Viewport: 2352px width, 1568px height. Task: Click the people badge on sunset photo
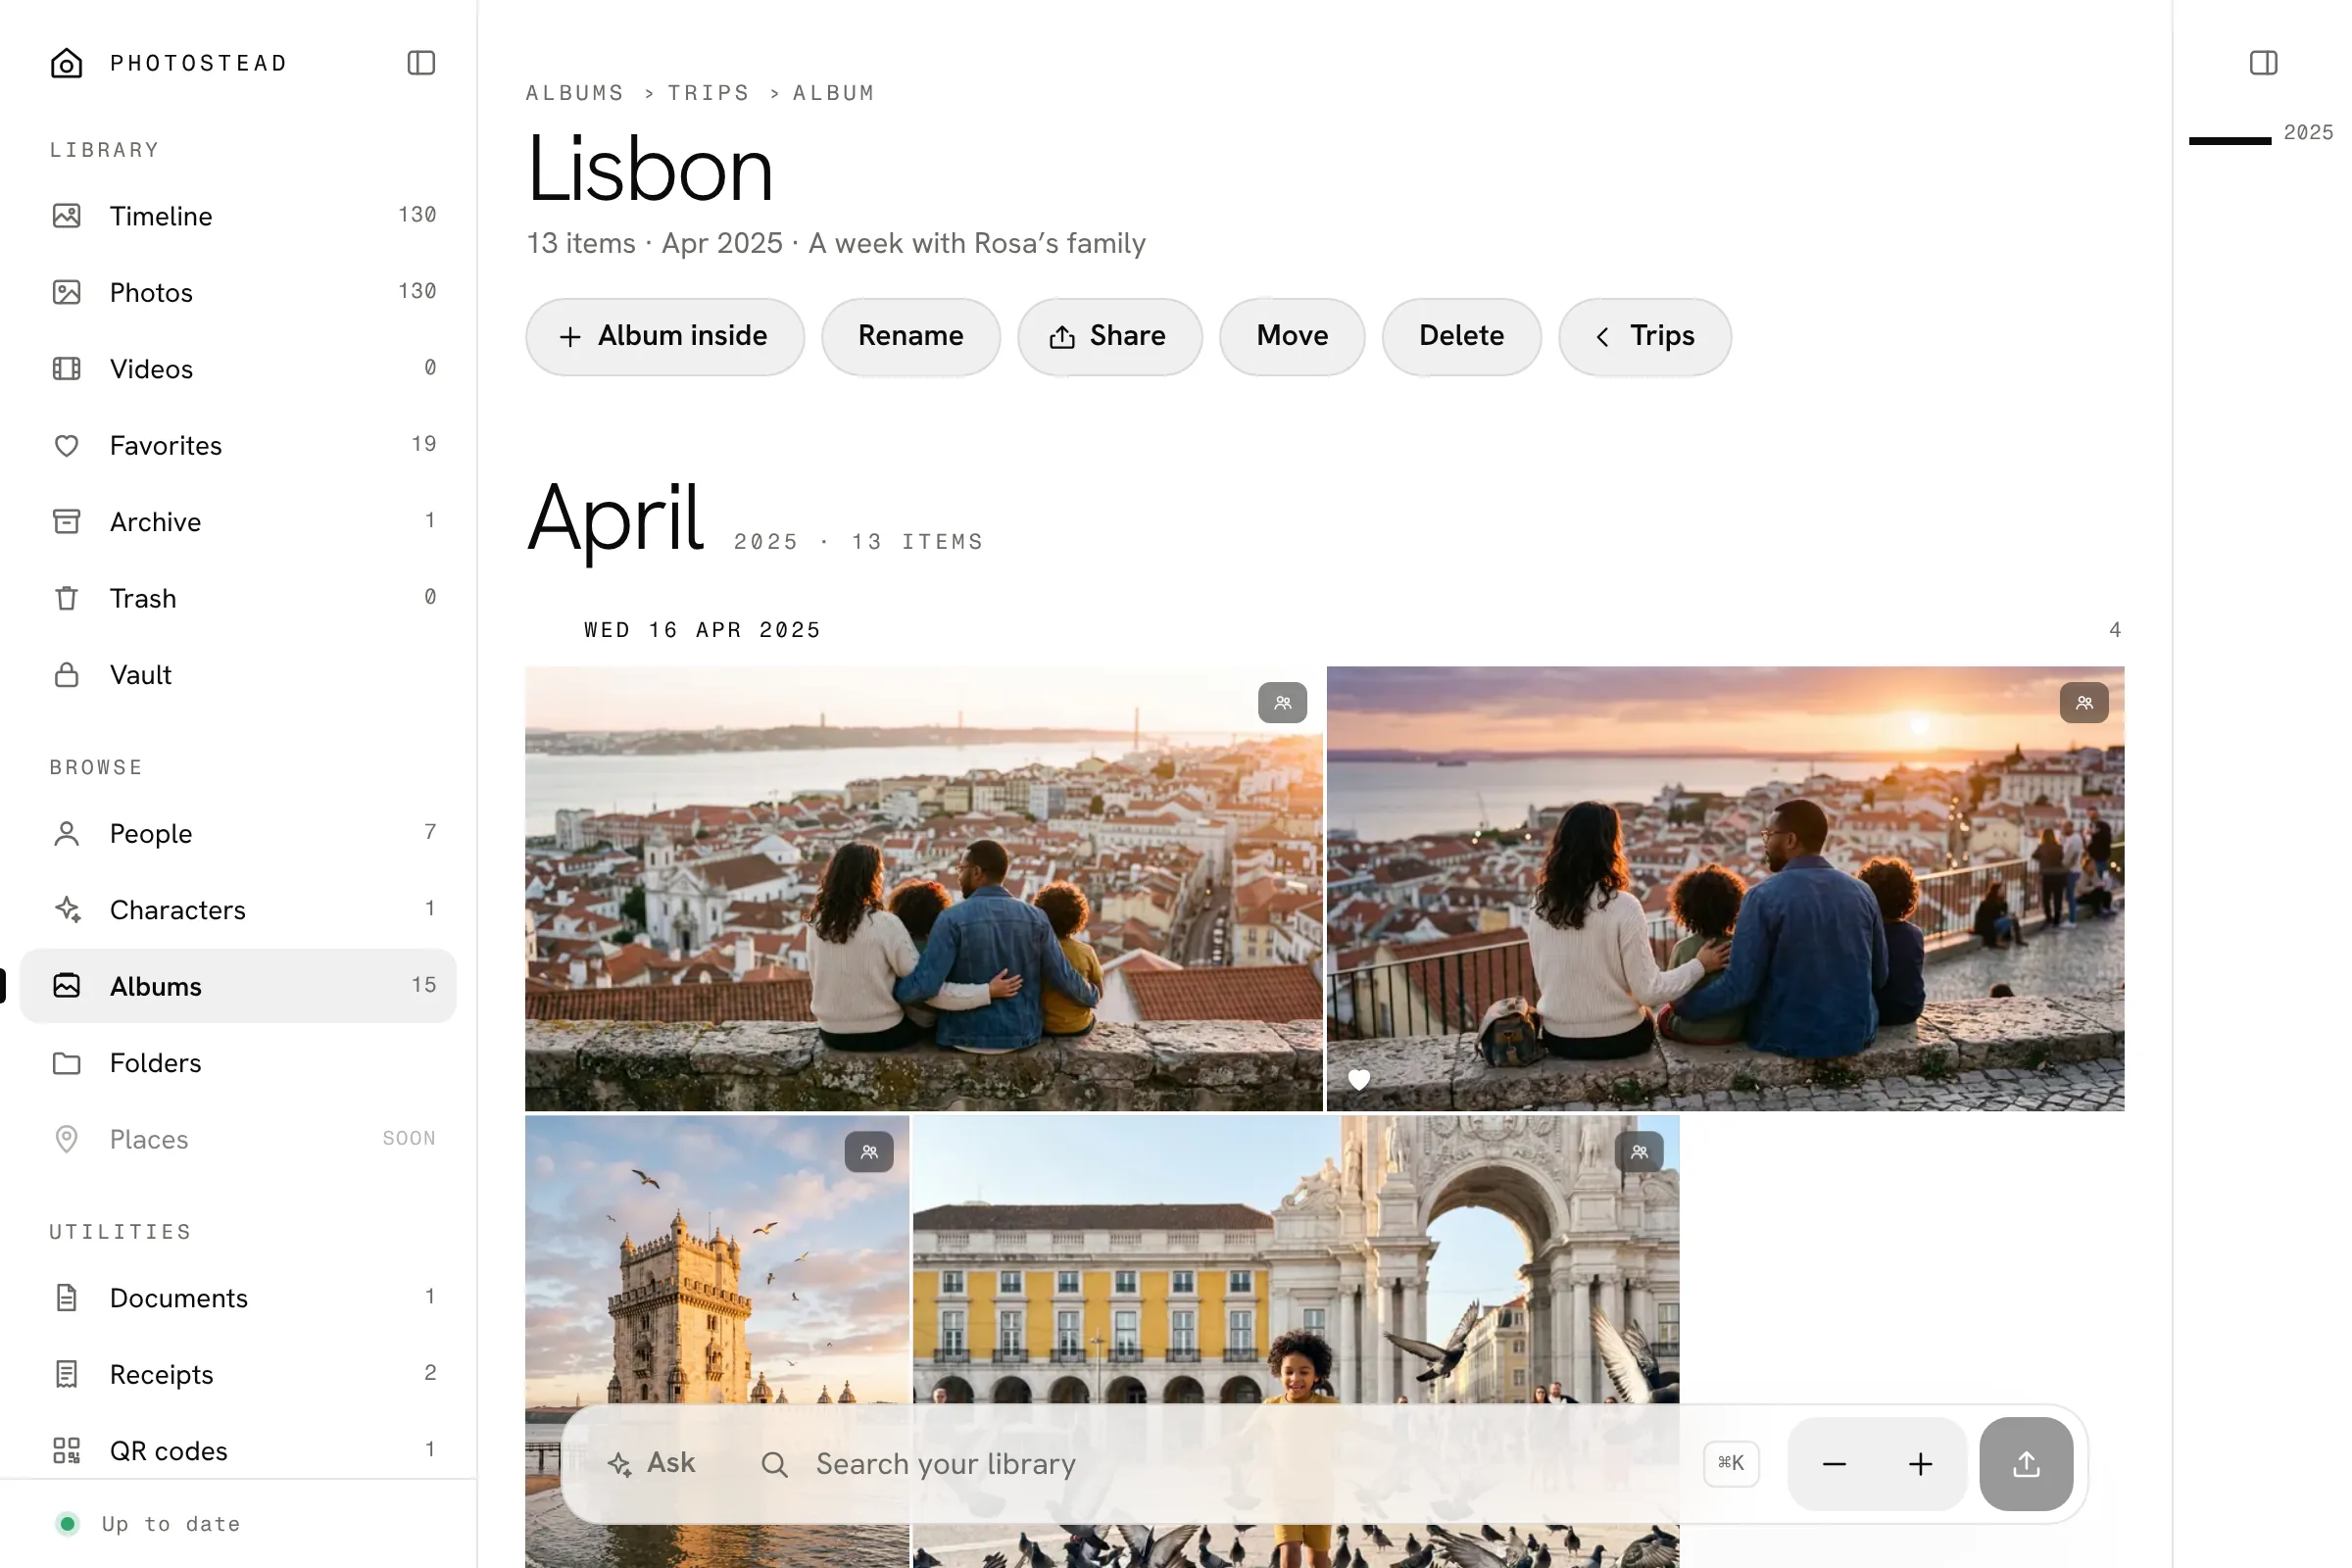pos(2084,703)
